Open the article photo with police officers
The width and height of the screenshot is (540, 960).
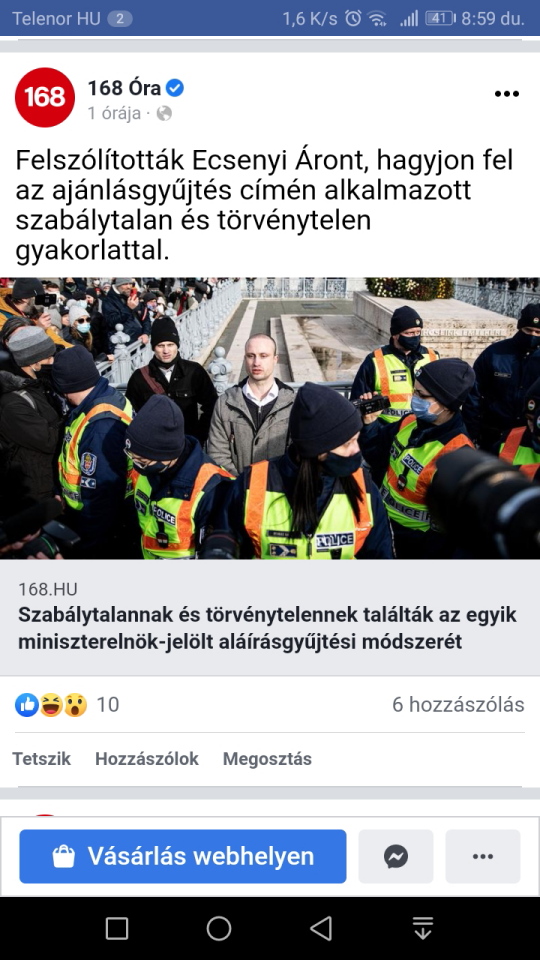[x=270, y=418]
